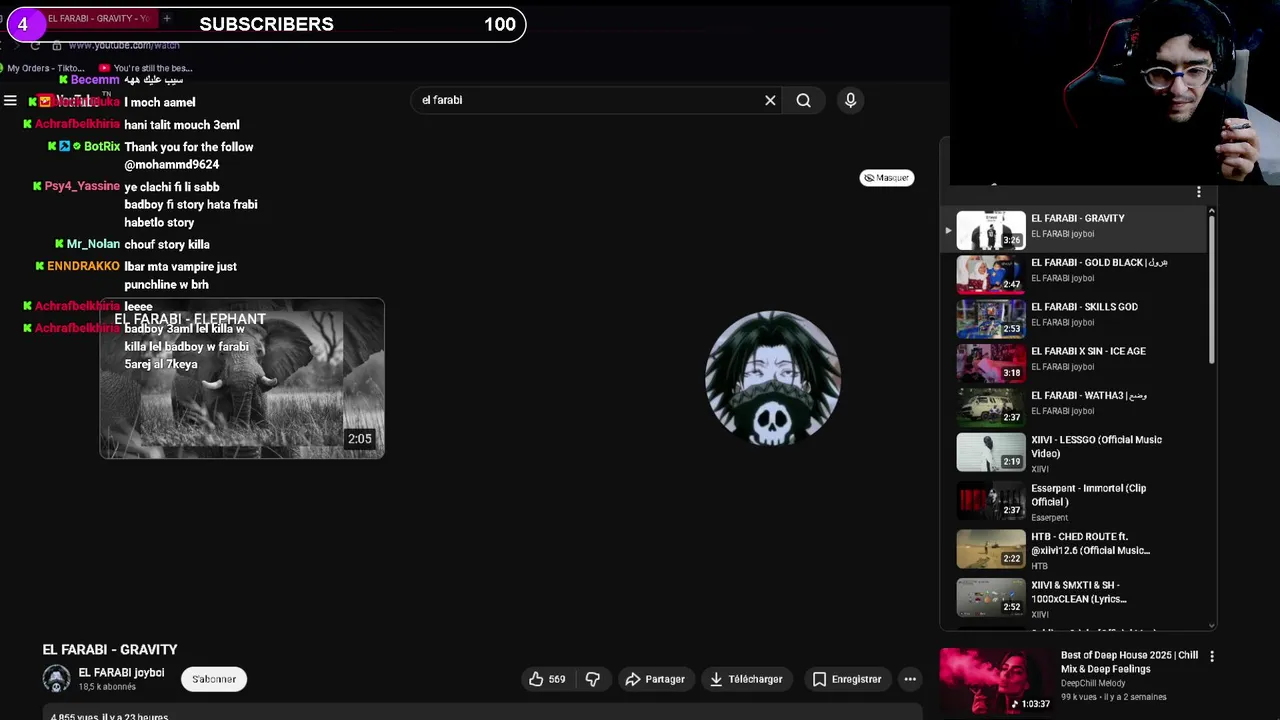Open EL FARABI joyboi channel avatar
Viewport: 1280px width, 720px height.
click(56, 679)
